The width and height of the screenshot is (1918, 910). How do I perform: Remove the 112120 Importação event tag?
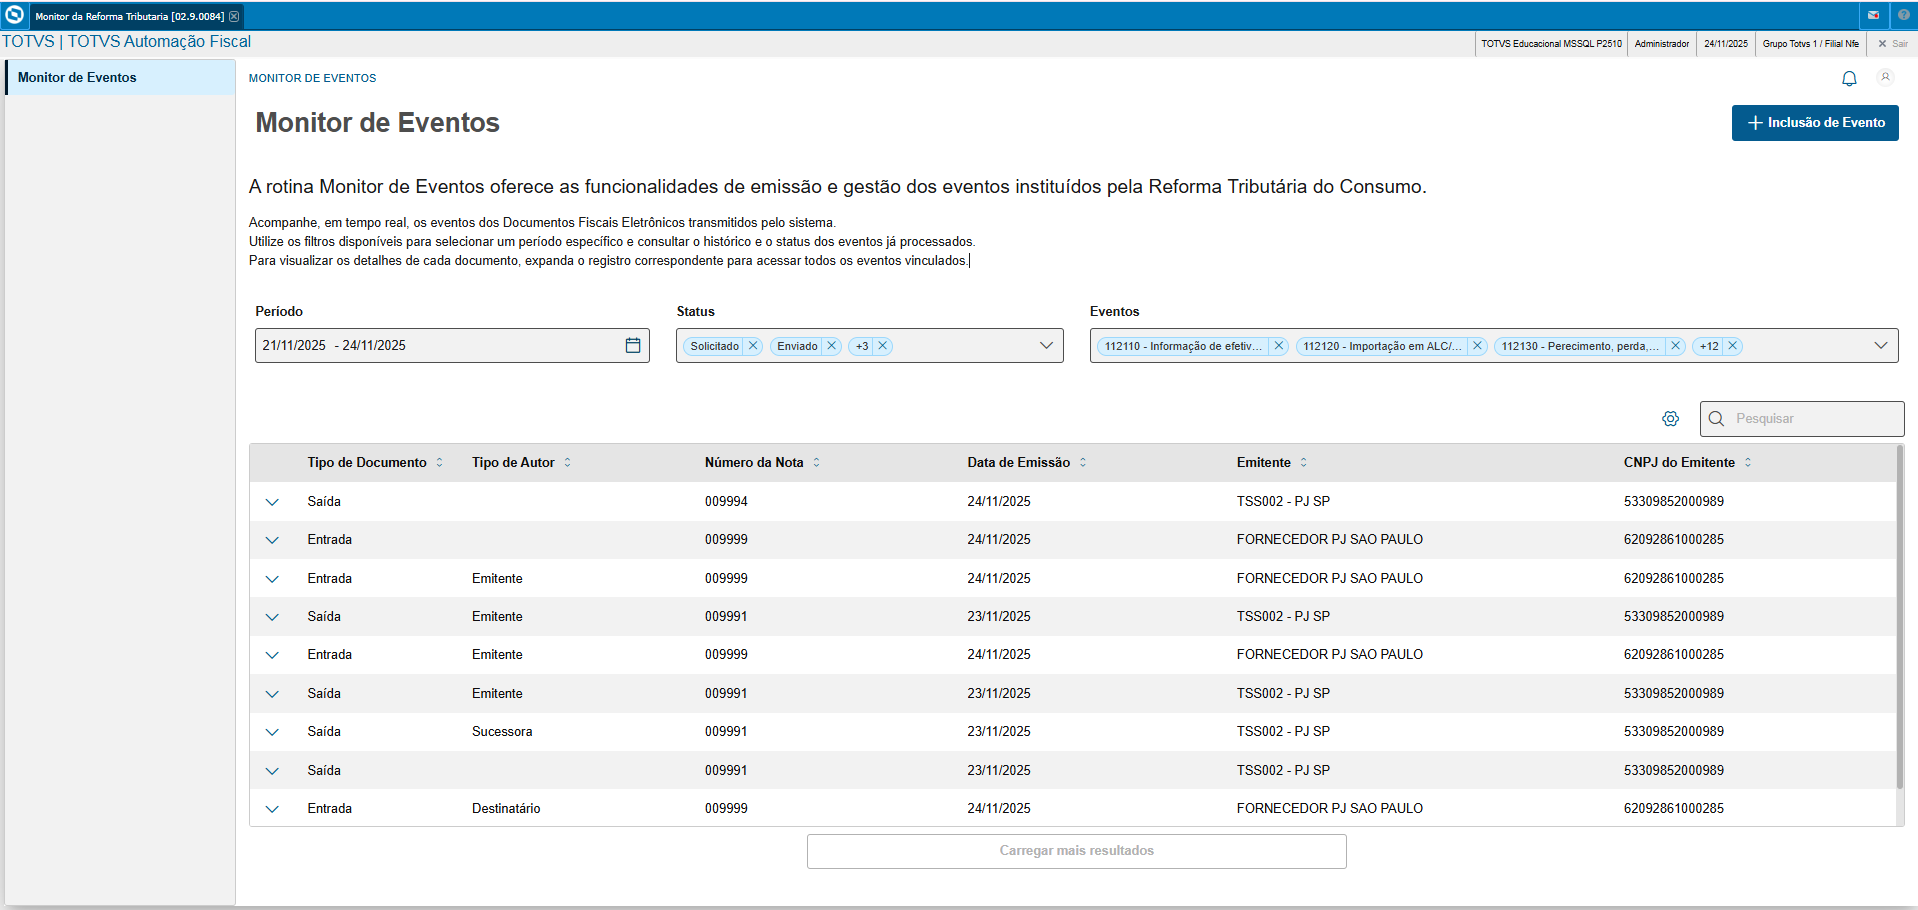click(1477, 346)
